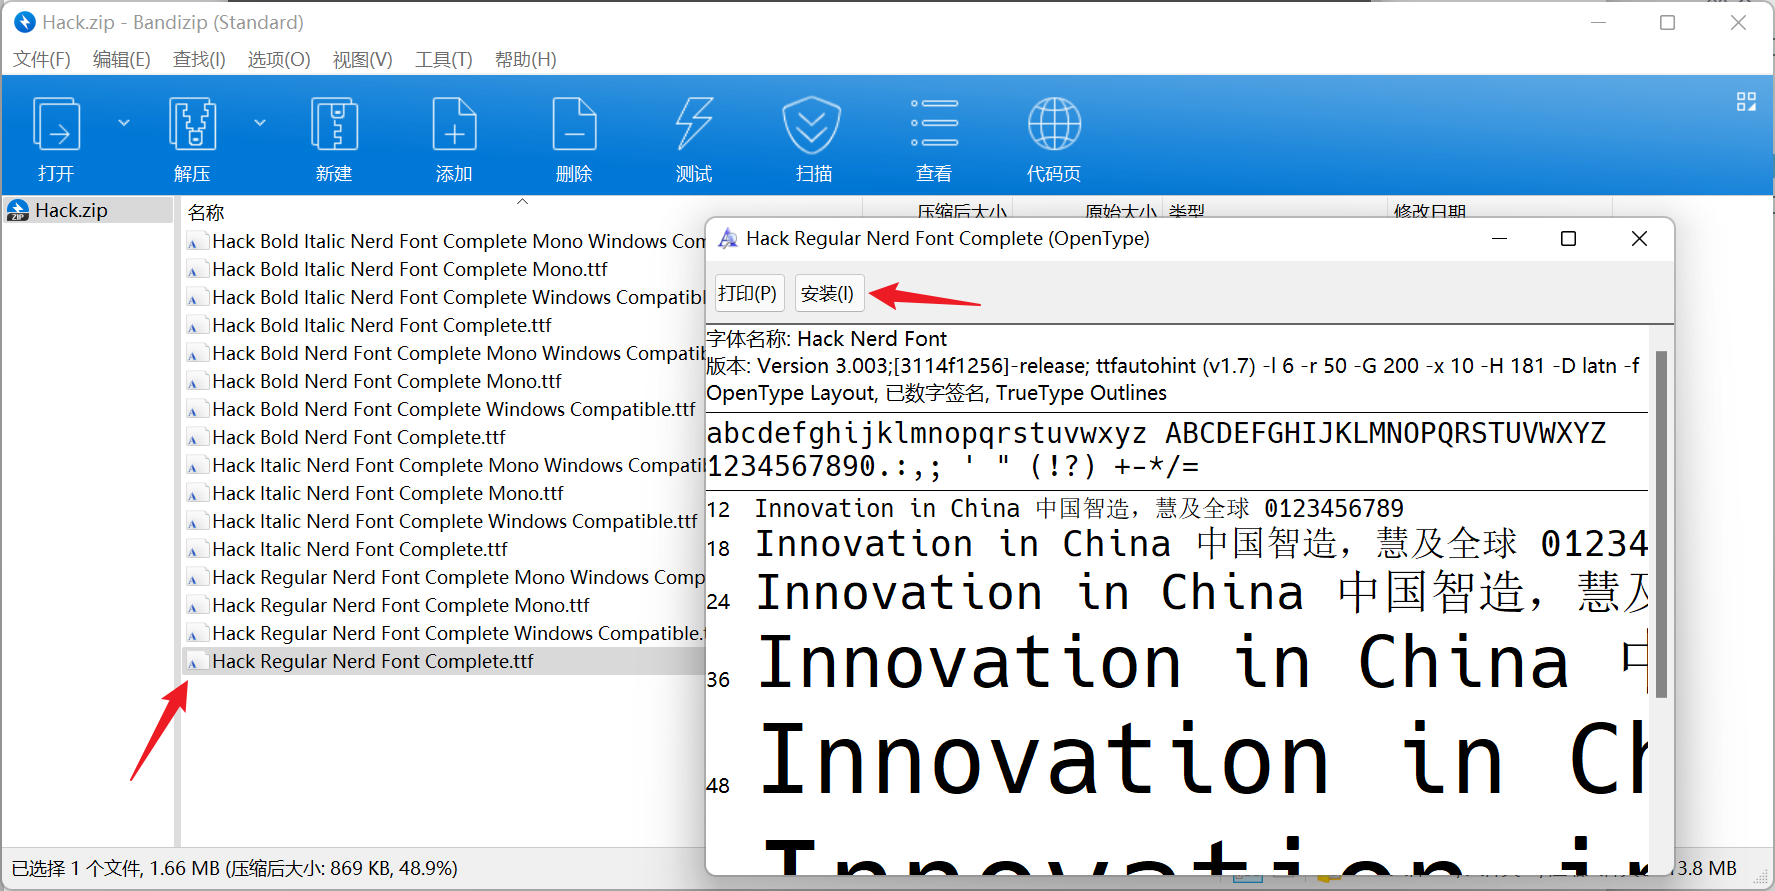The height and width of the screenshot is (891, 1775).
Task: Test the archive with 测试 icon
Action: click(x=694, y=138)
